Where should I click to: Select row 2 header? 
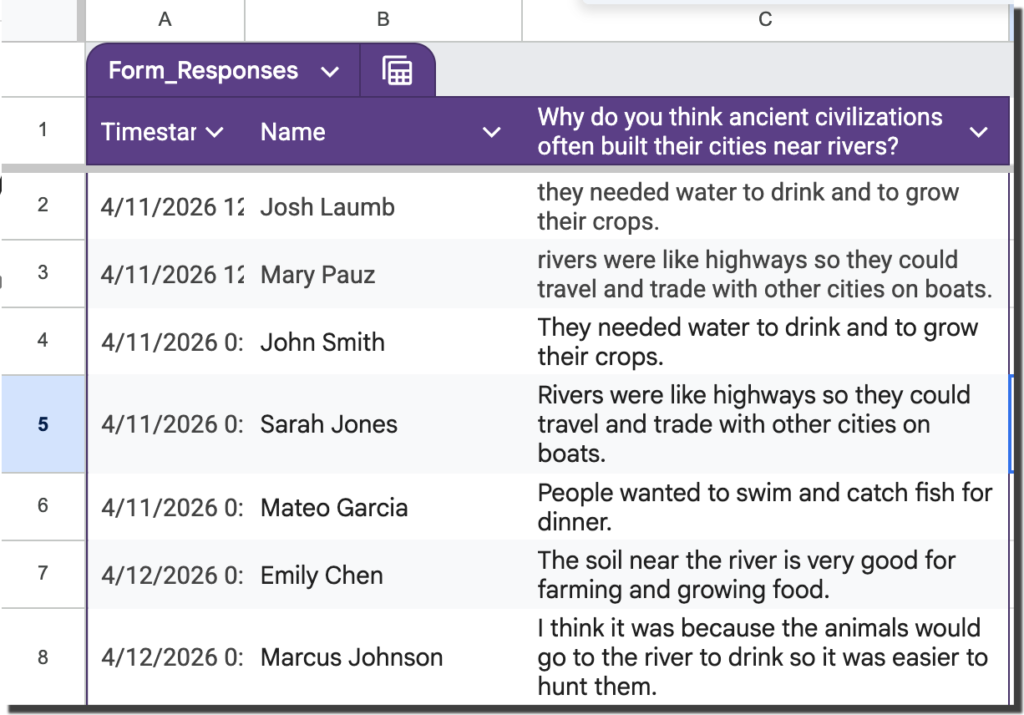coord(42,206)
